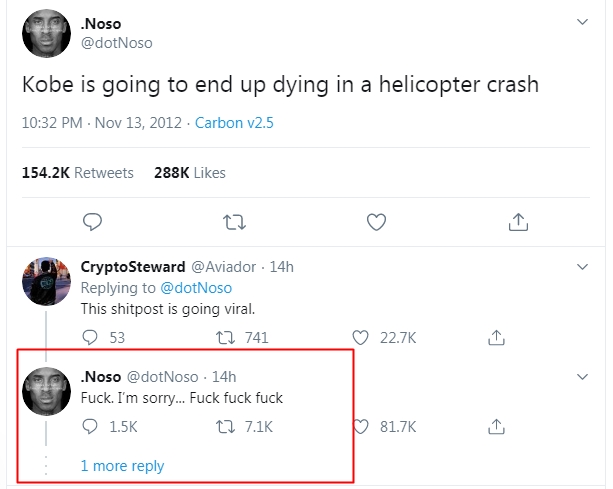Retweet .Noso's apology reply with 7.1K retweets
Image resolution: width=613 pixels, height=489 pixels.
226,426
